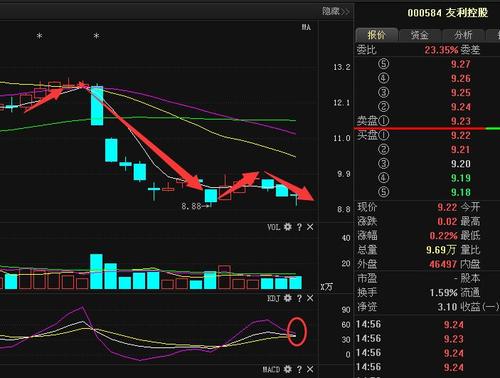This screenshot has width=500, height=378.
Task: Switch to the 报价 tab
Action: pyautogui.click(x=377, y=35)
